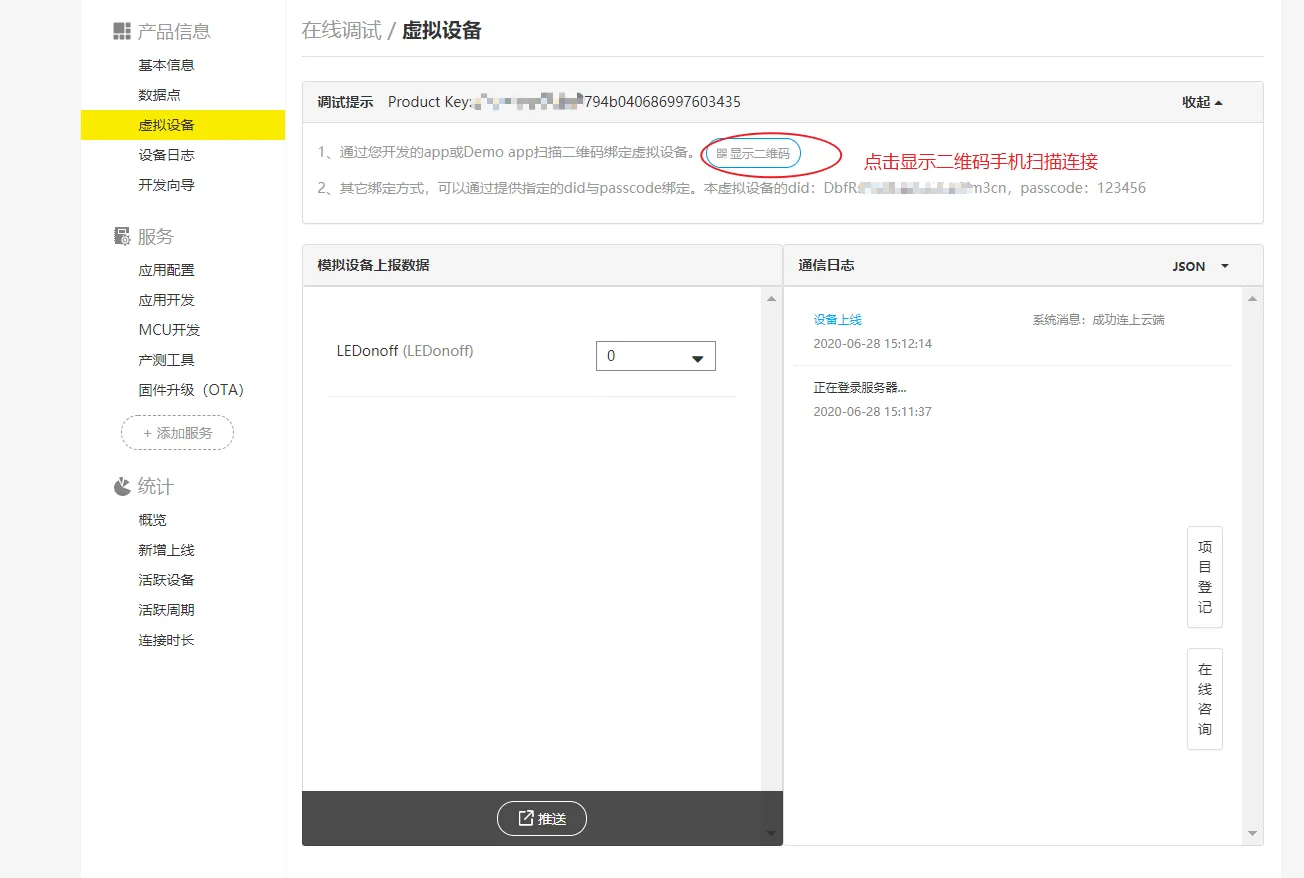Click the 显示二维码 button
1304x878 pixels.
(x=753, y=153)
